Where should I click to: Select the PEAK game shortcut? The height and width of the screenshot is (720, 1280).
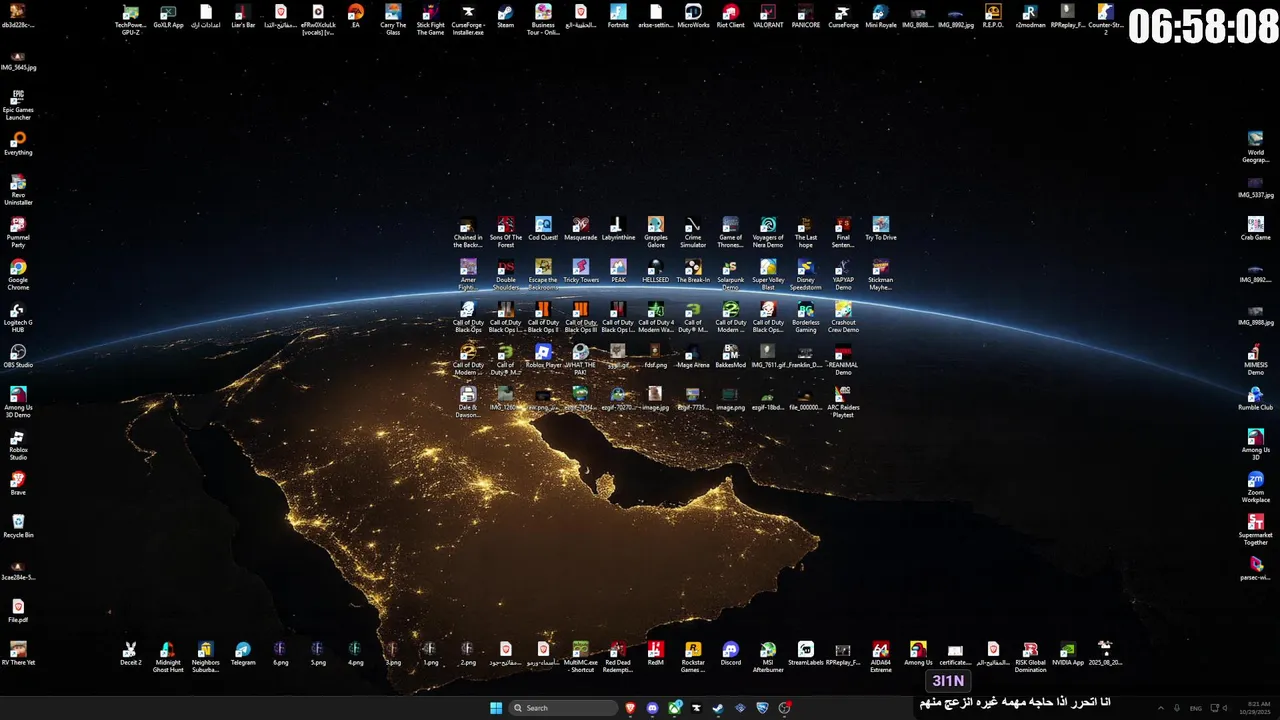pos(618,270)
